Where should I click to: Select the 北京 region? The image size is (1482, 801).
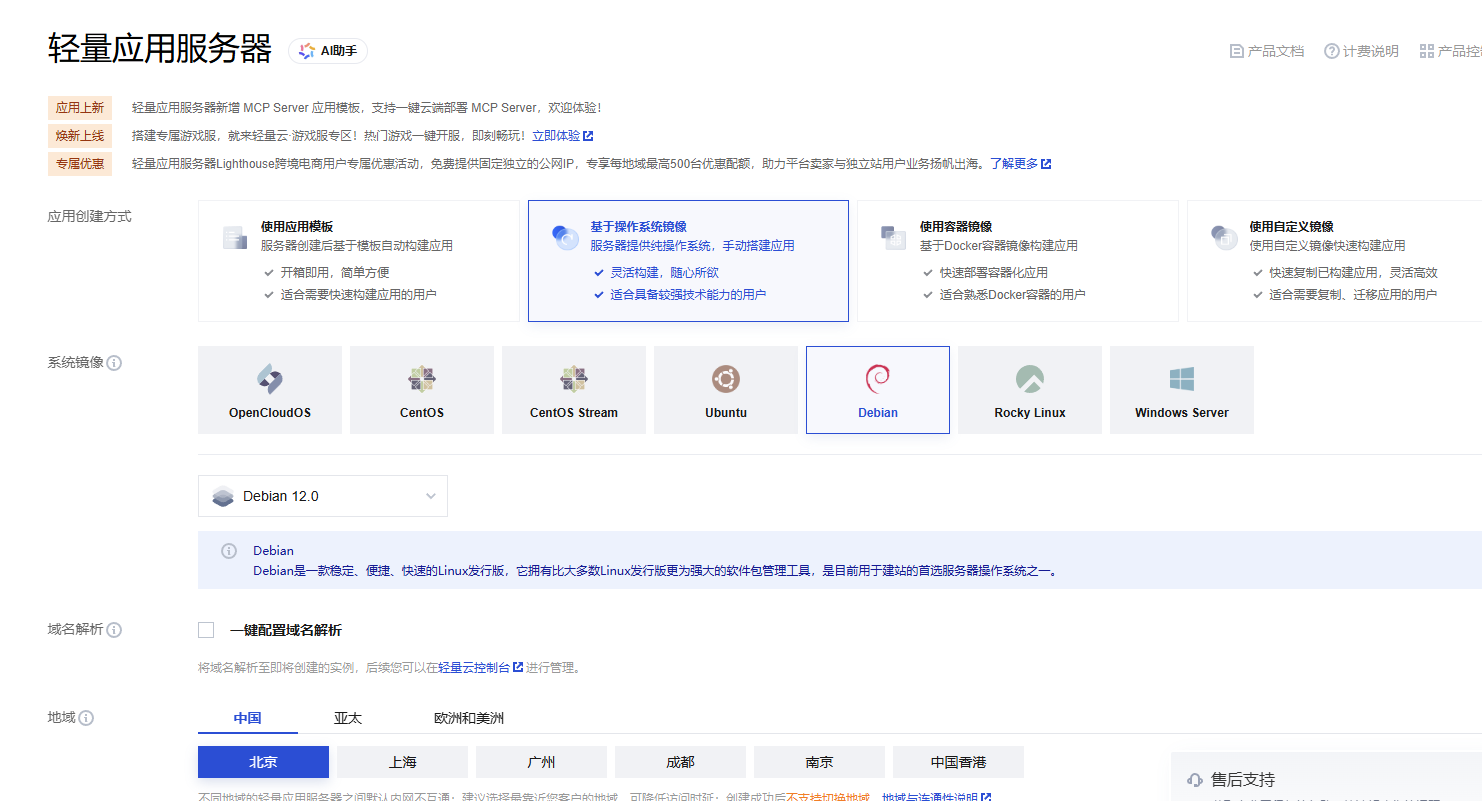pos(263,762)
